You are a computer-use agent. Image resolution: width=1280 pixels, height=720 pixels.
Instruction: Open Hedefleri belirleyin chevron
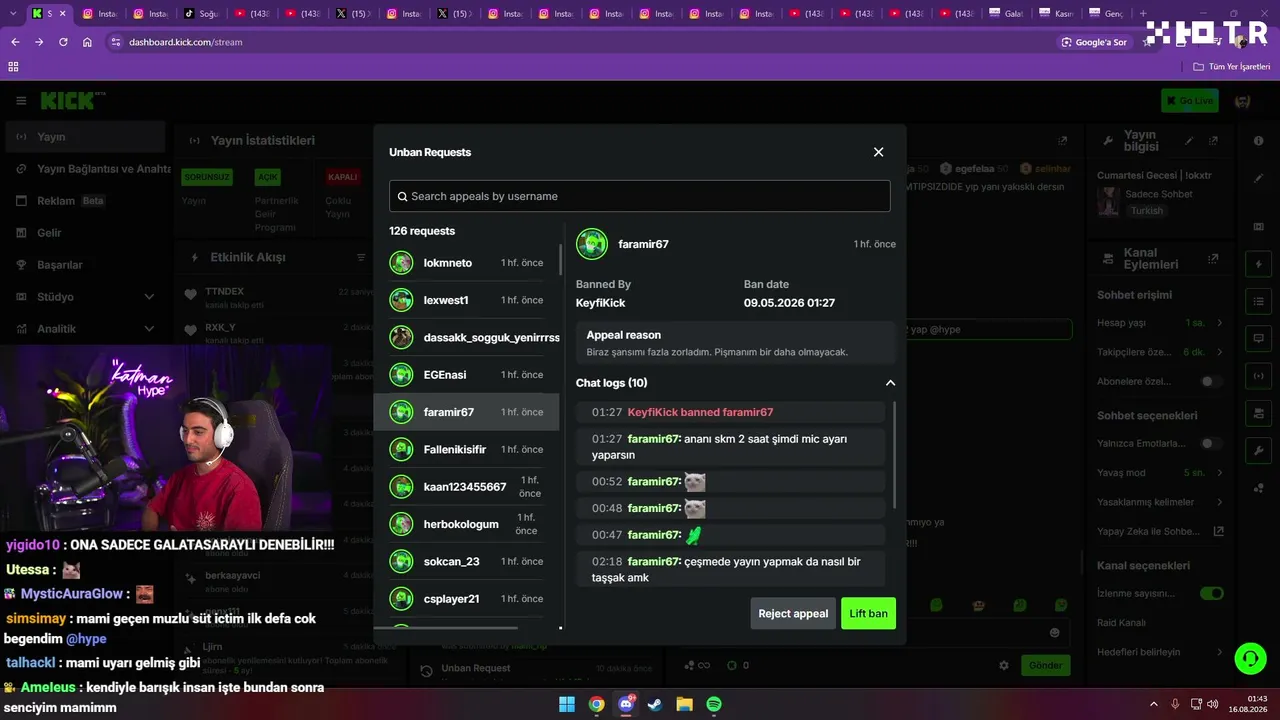1219,652
